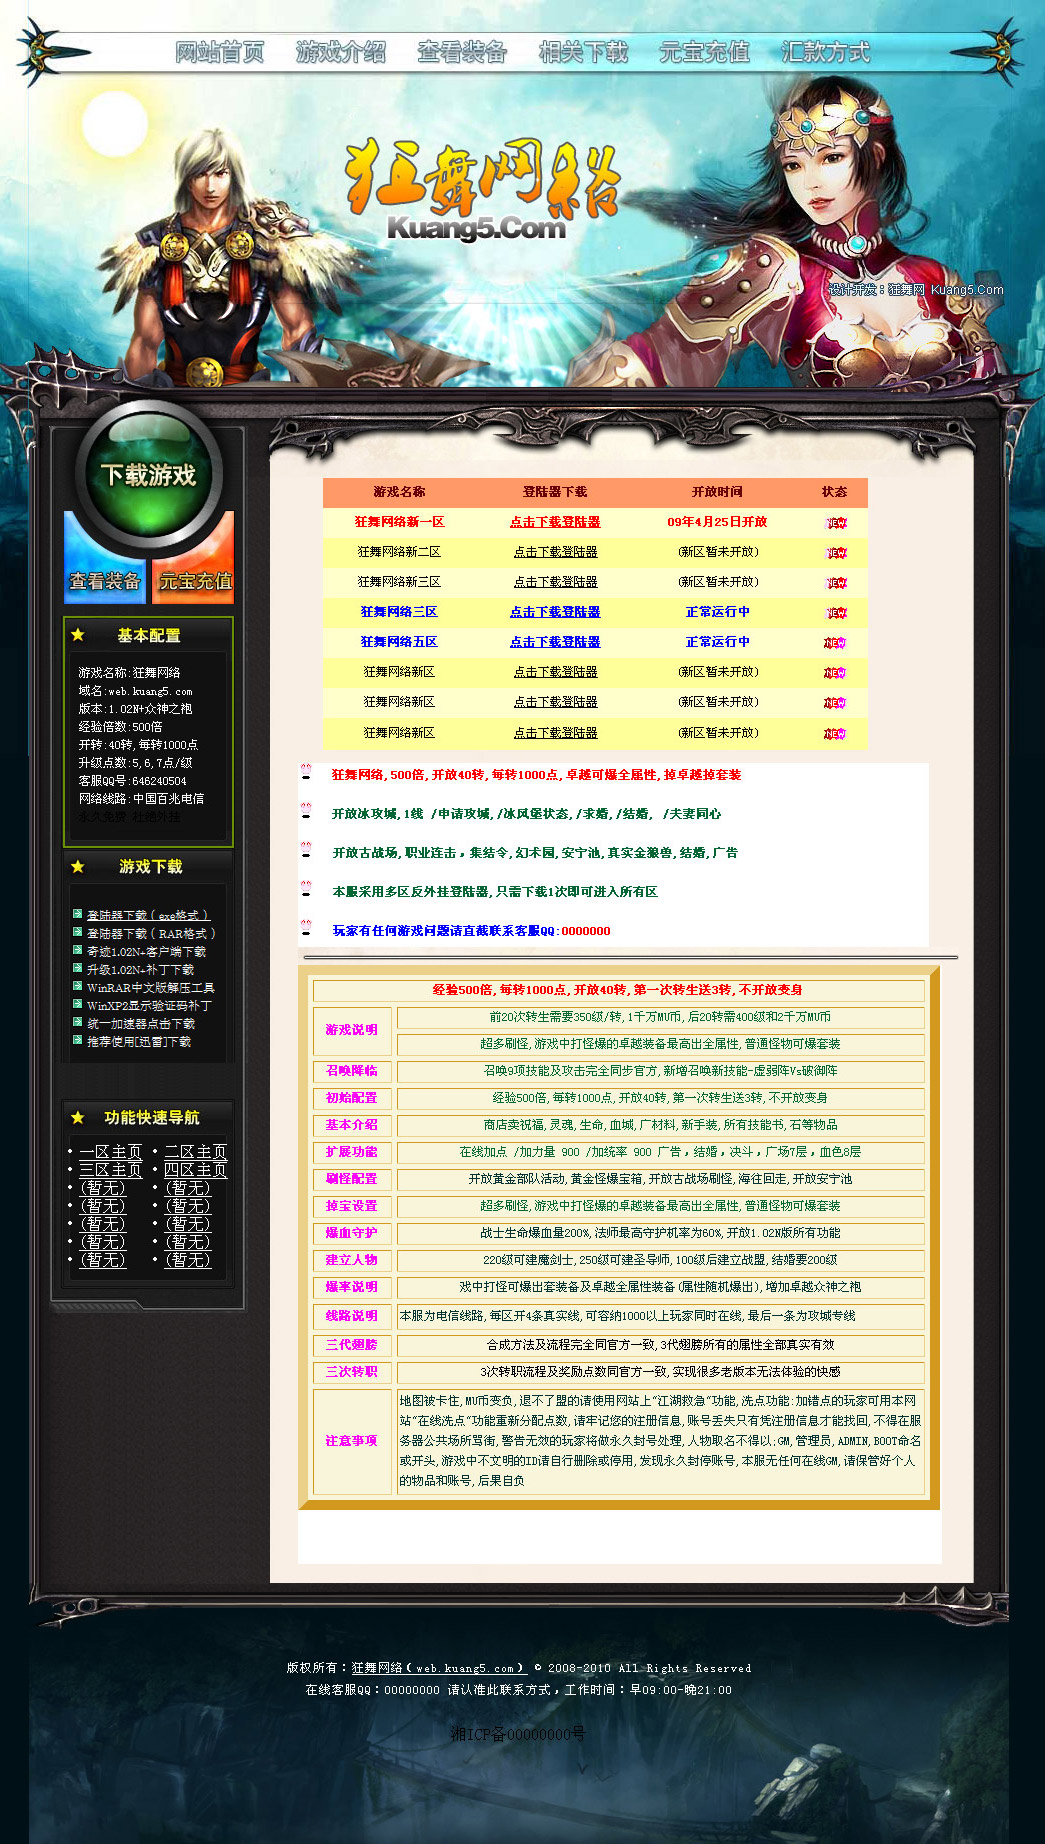Click 点击下载登陆器 for 狂舞网络三区
The width and height of the screenshot is (1045, 1844).
(x=555, y=612)
